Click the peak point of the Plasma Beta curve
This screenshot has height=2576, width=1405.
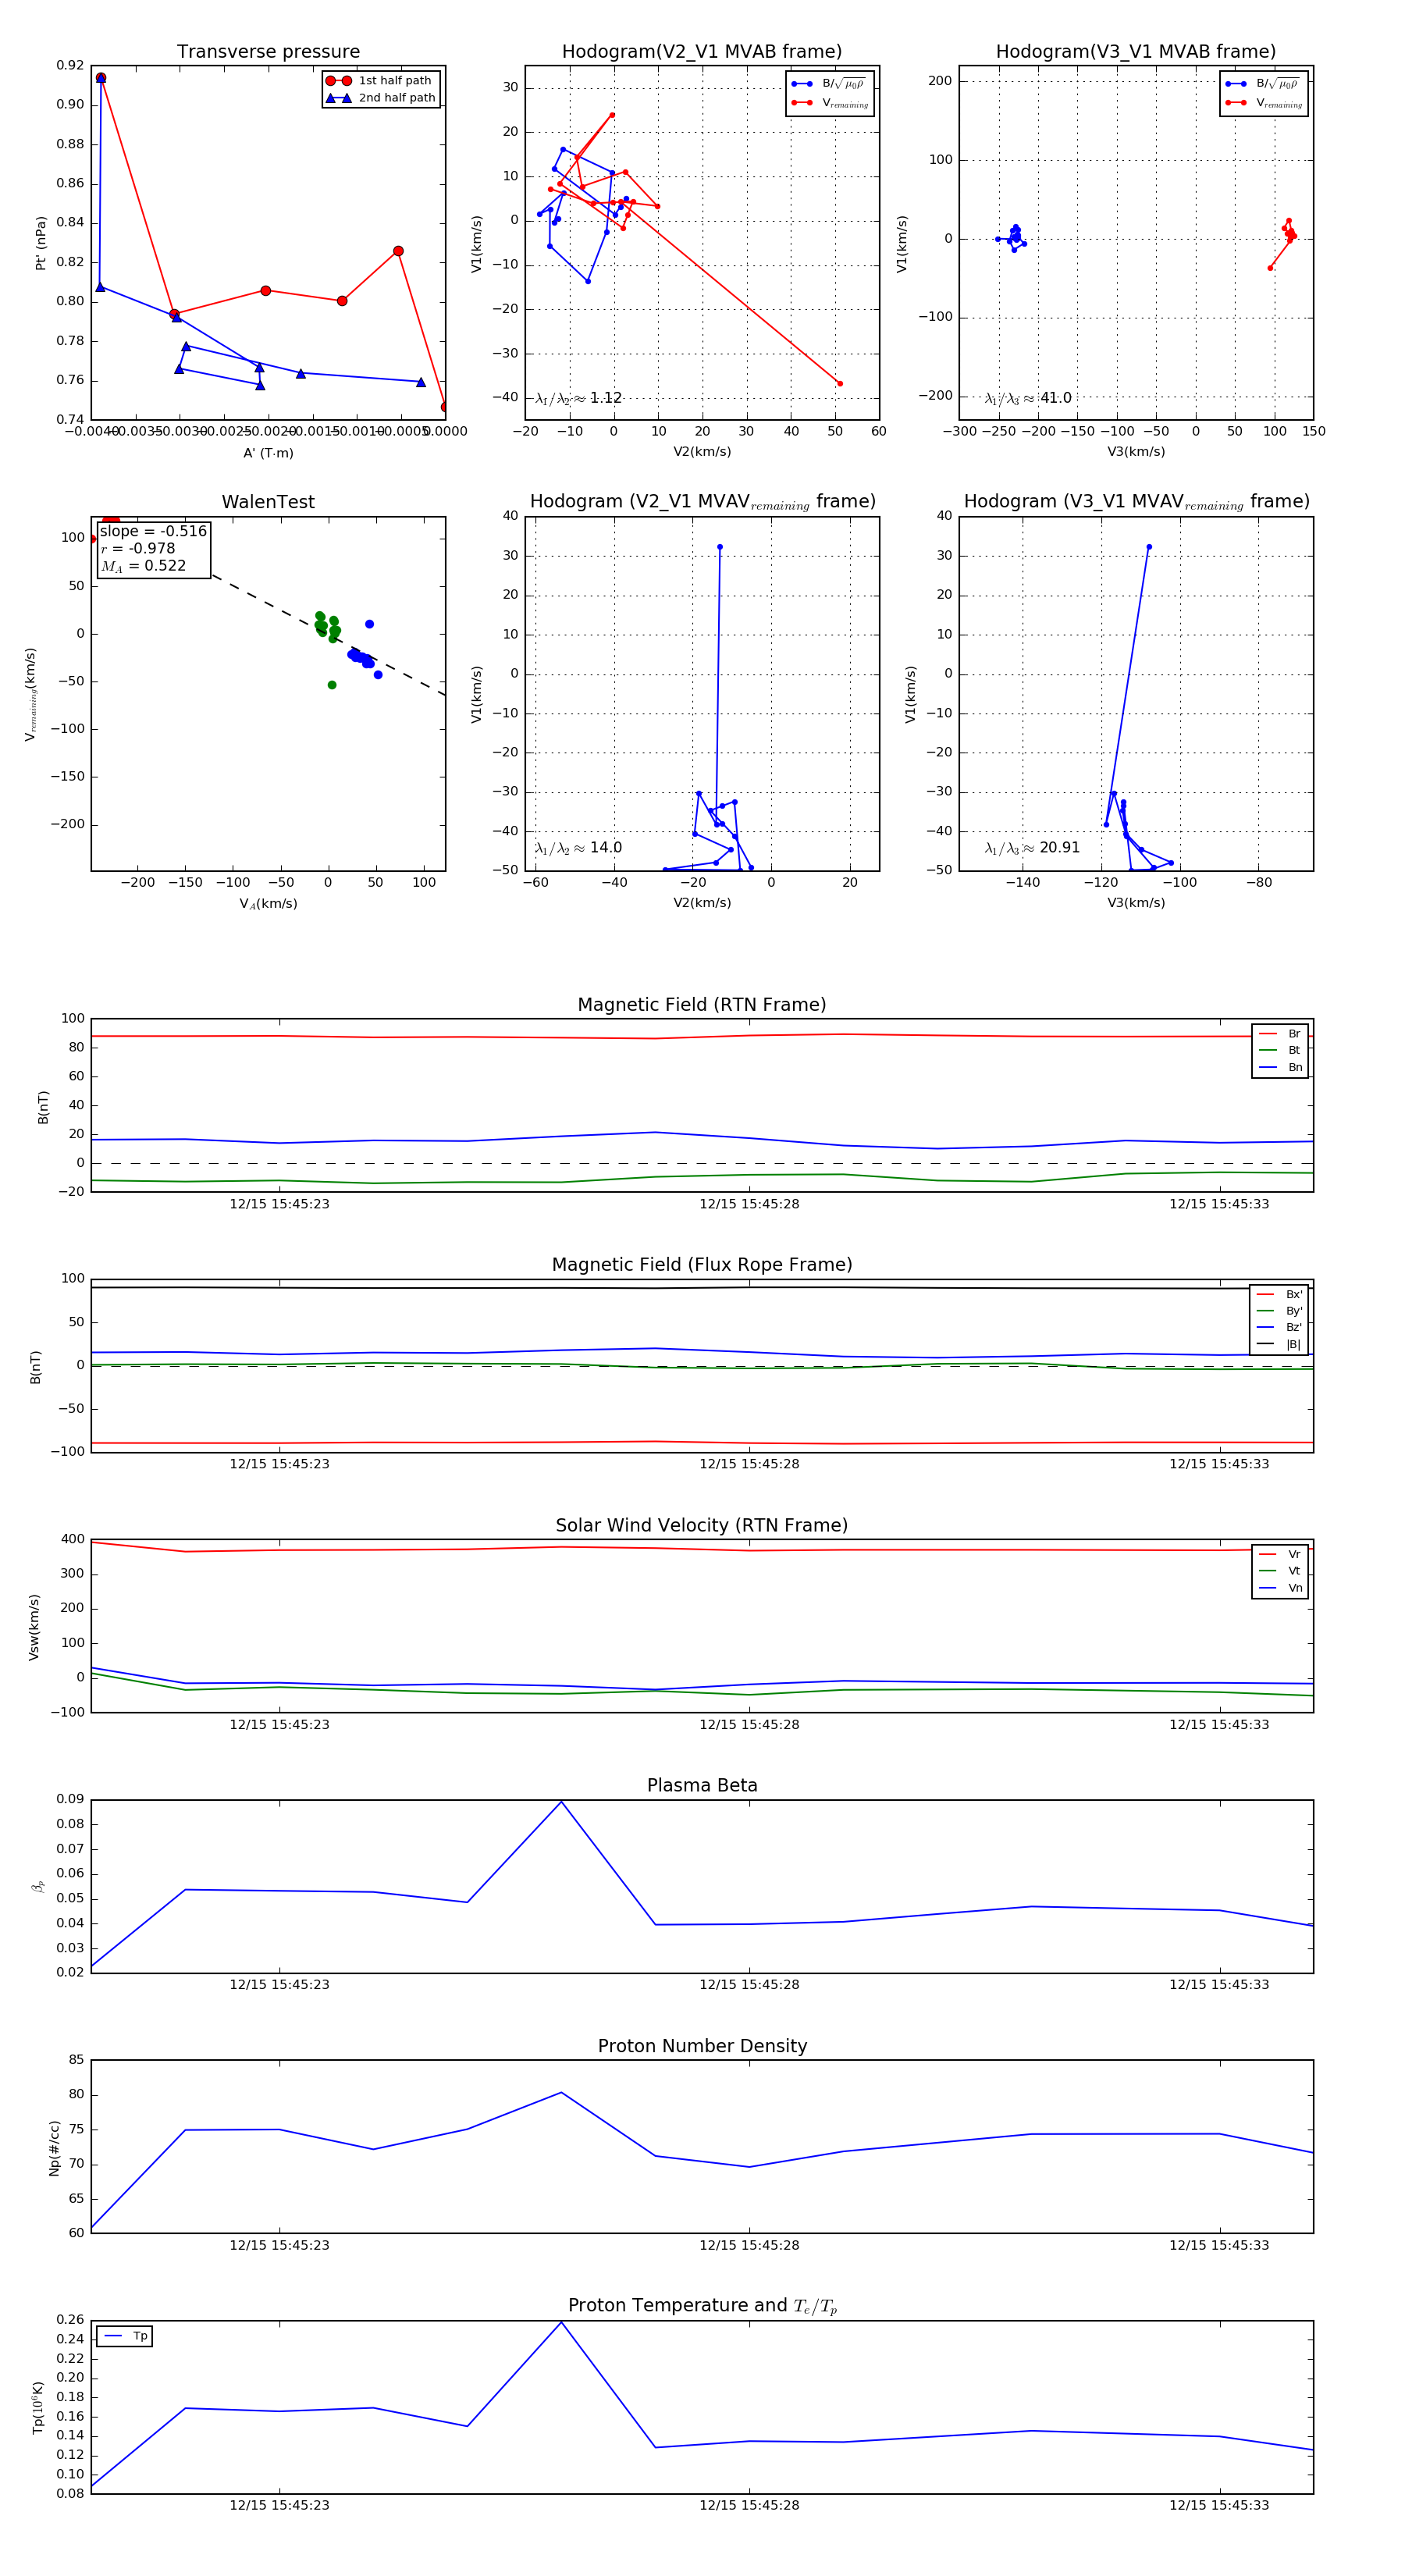[561, 1802]
